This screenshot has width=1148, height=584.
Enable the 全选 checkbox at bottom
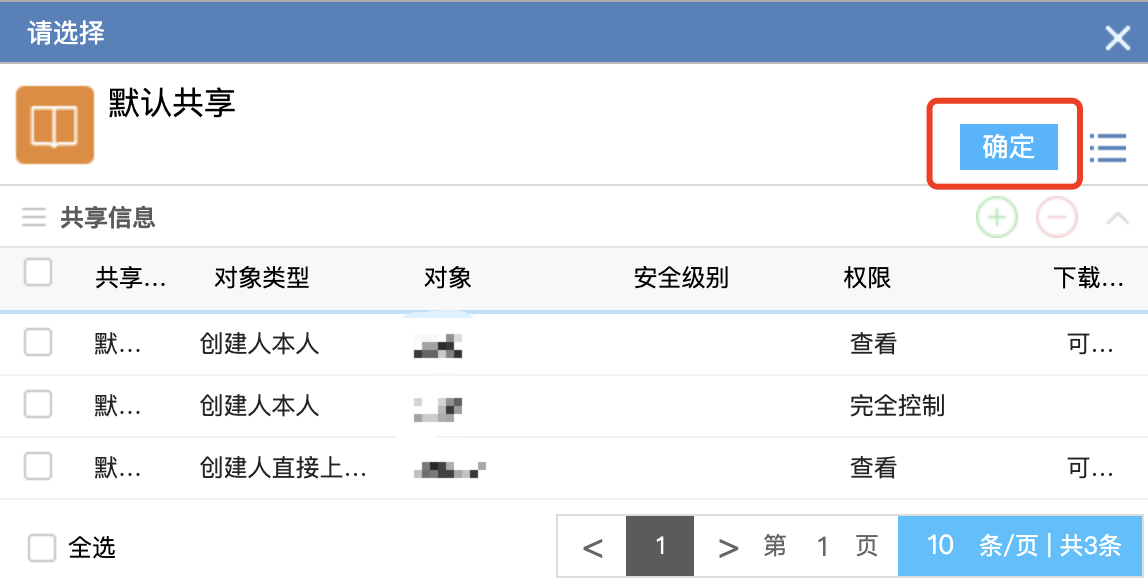coord(42,548)
